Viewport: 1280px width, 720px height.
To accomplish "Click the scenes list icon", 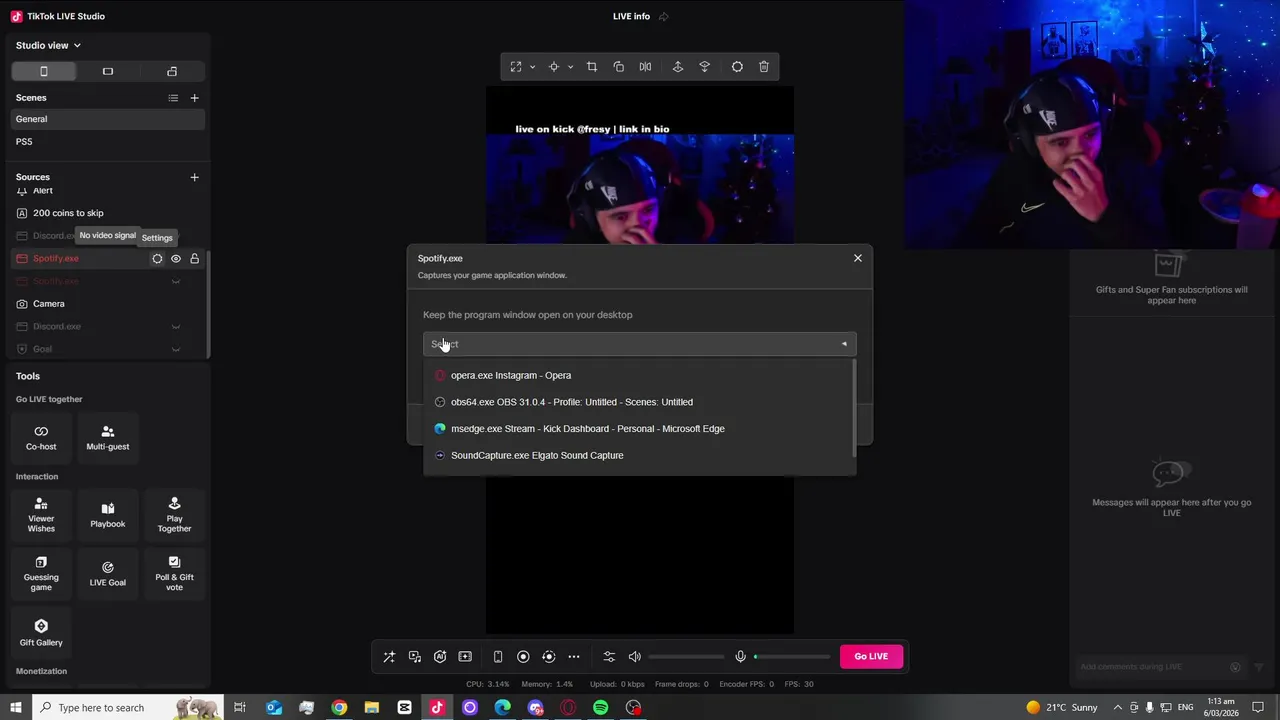I will [173, 98].
